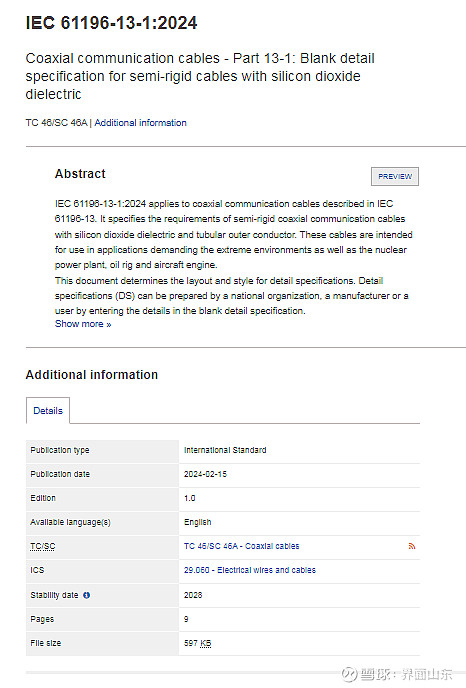Image resolution: width=466 pixels, height=688 pixels.
Task: Click the KB abbreviation in File size
Action: point(206,643)
